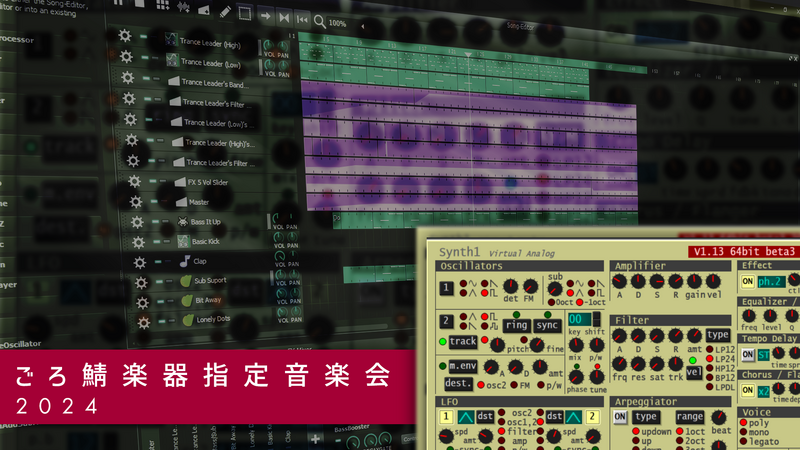Switch to LFO 2 tab
The image size is (800, 450).
tap(592, 416)
